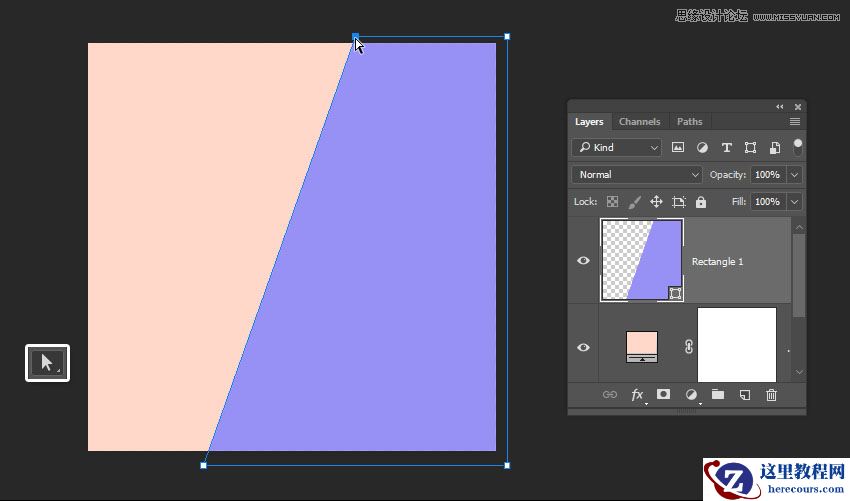Lock layer position
Viewport: 850px width, 501px height.
[656, 202]
